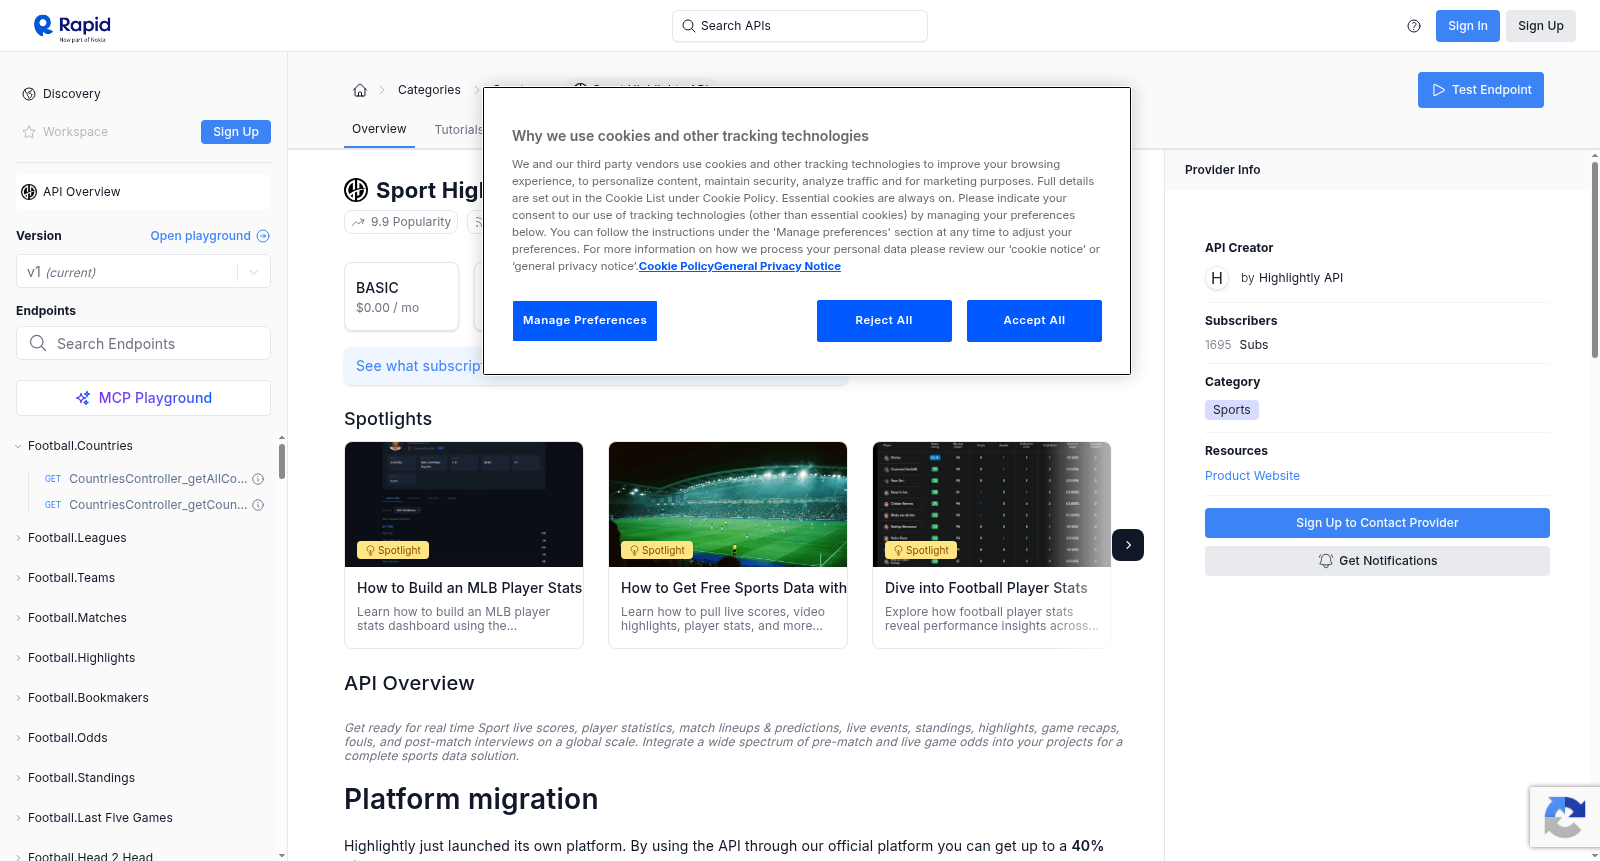Expand the Football.Teams group

click(18, 578)
